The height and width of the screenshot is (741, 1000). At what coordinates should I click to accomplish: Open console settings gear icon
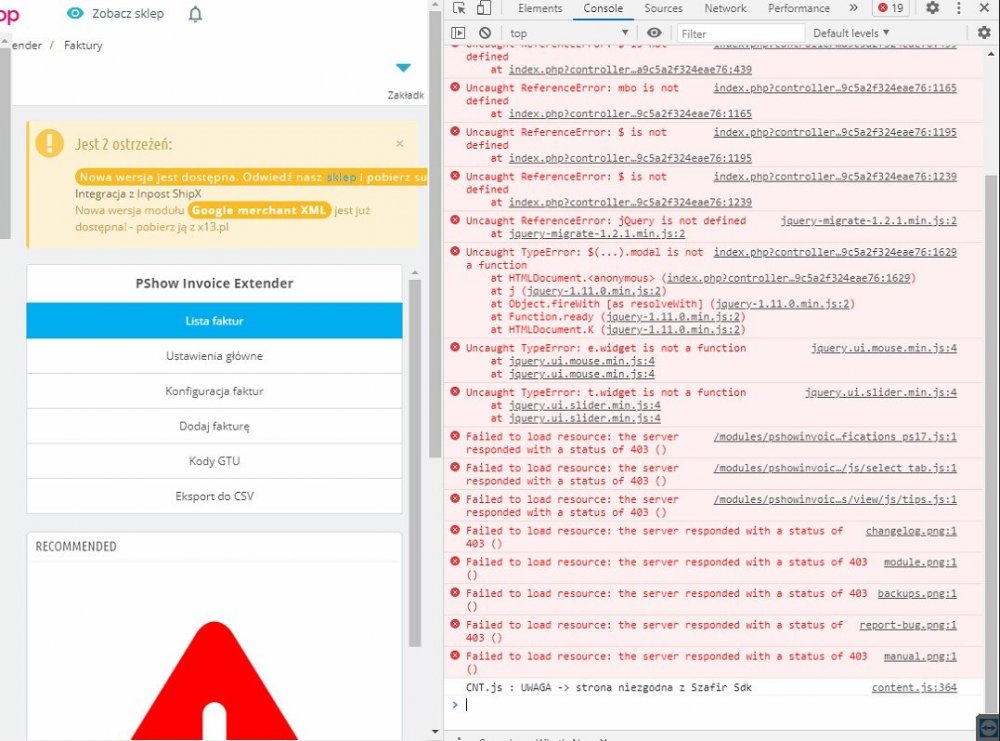click(984, 33)
